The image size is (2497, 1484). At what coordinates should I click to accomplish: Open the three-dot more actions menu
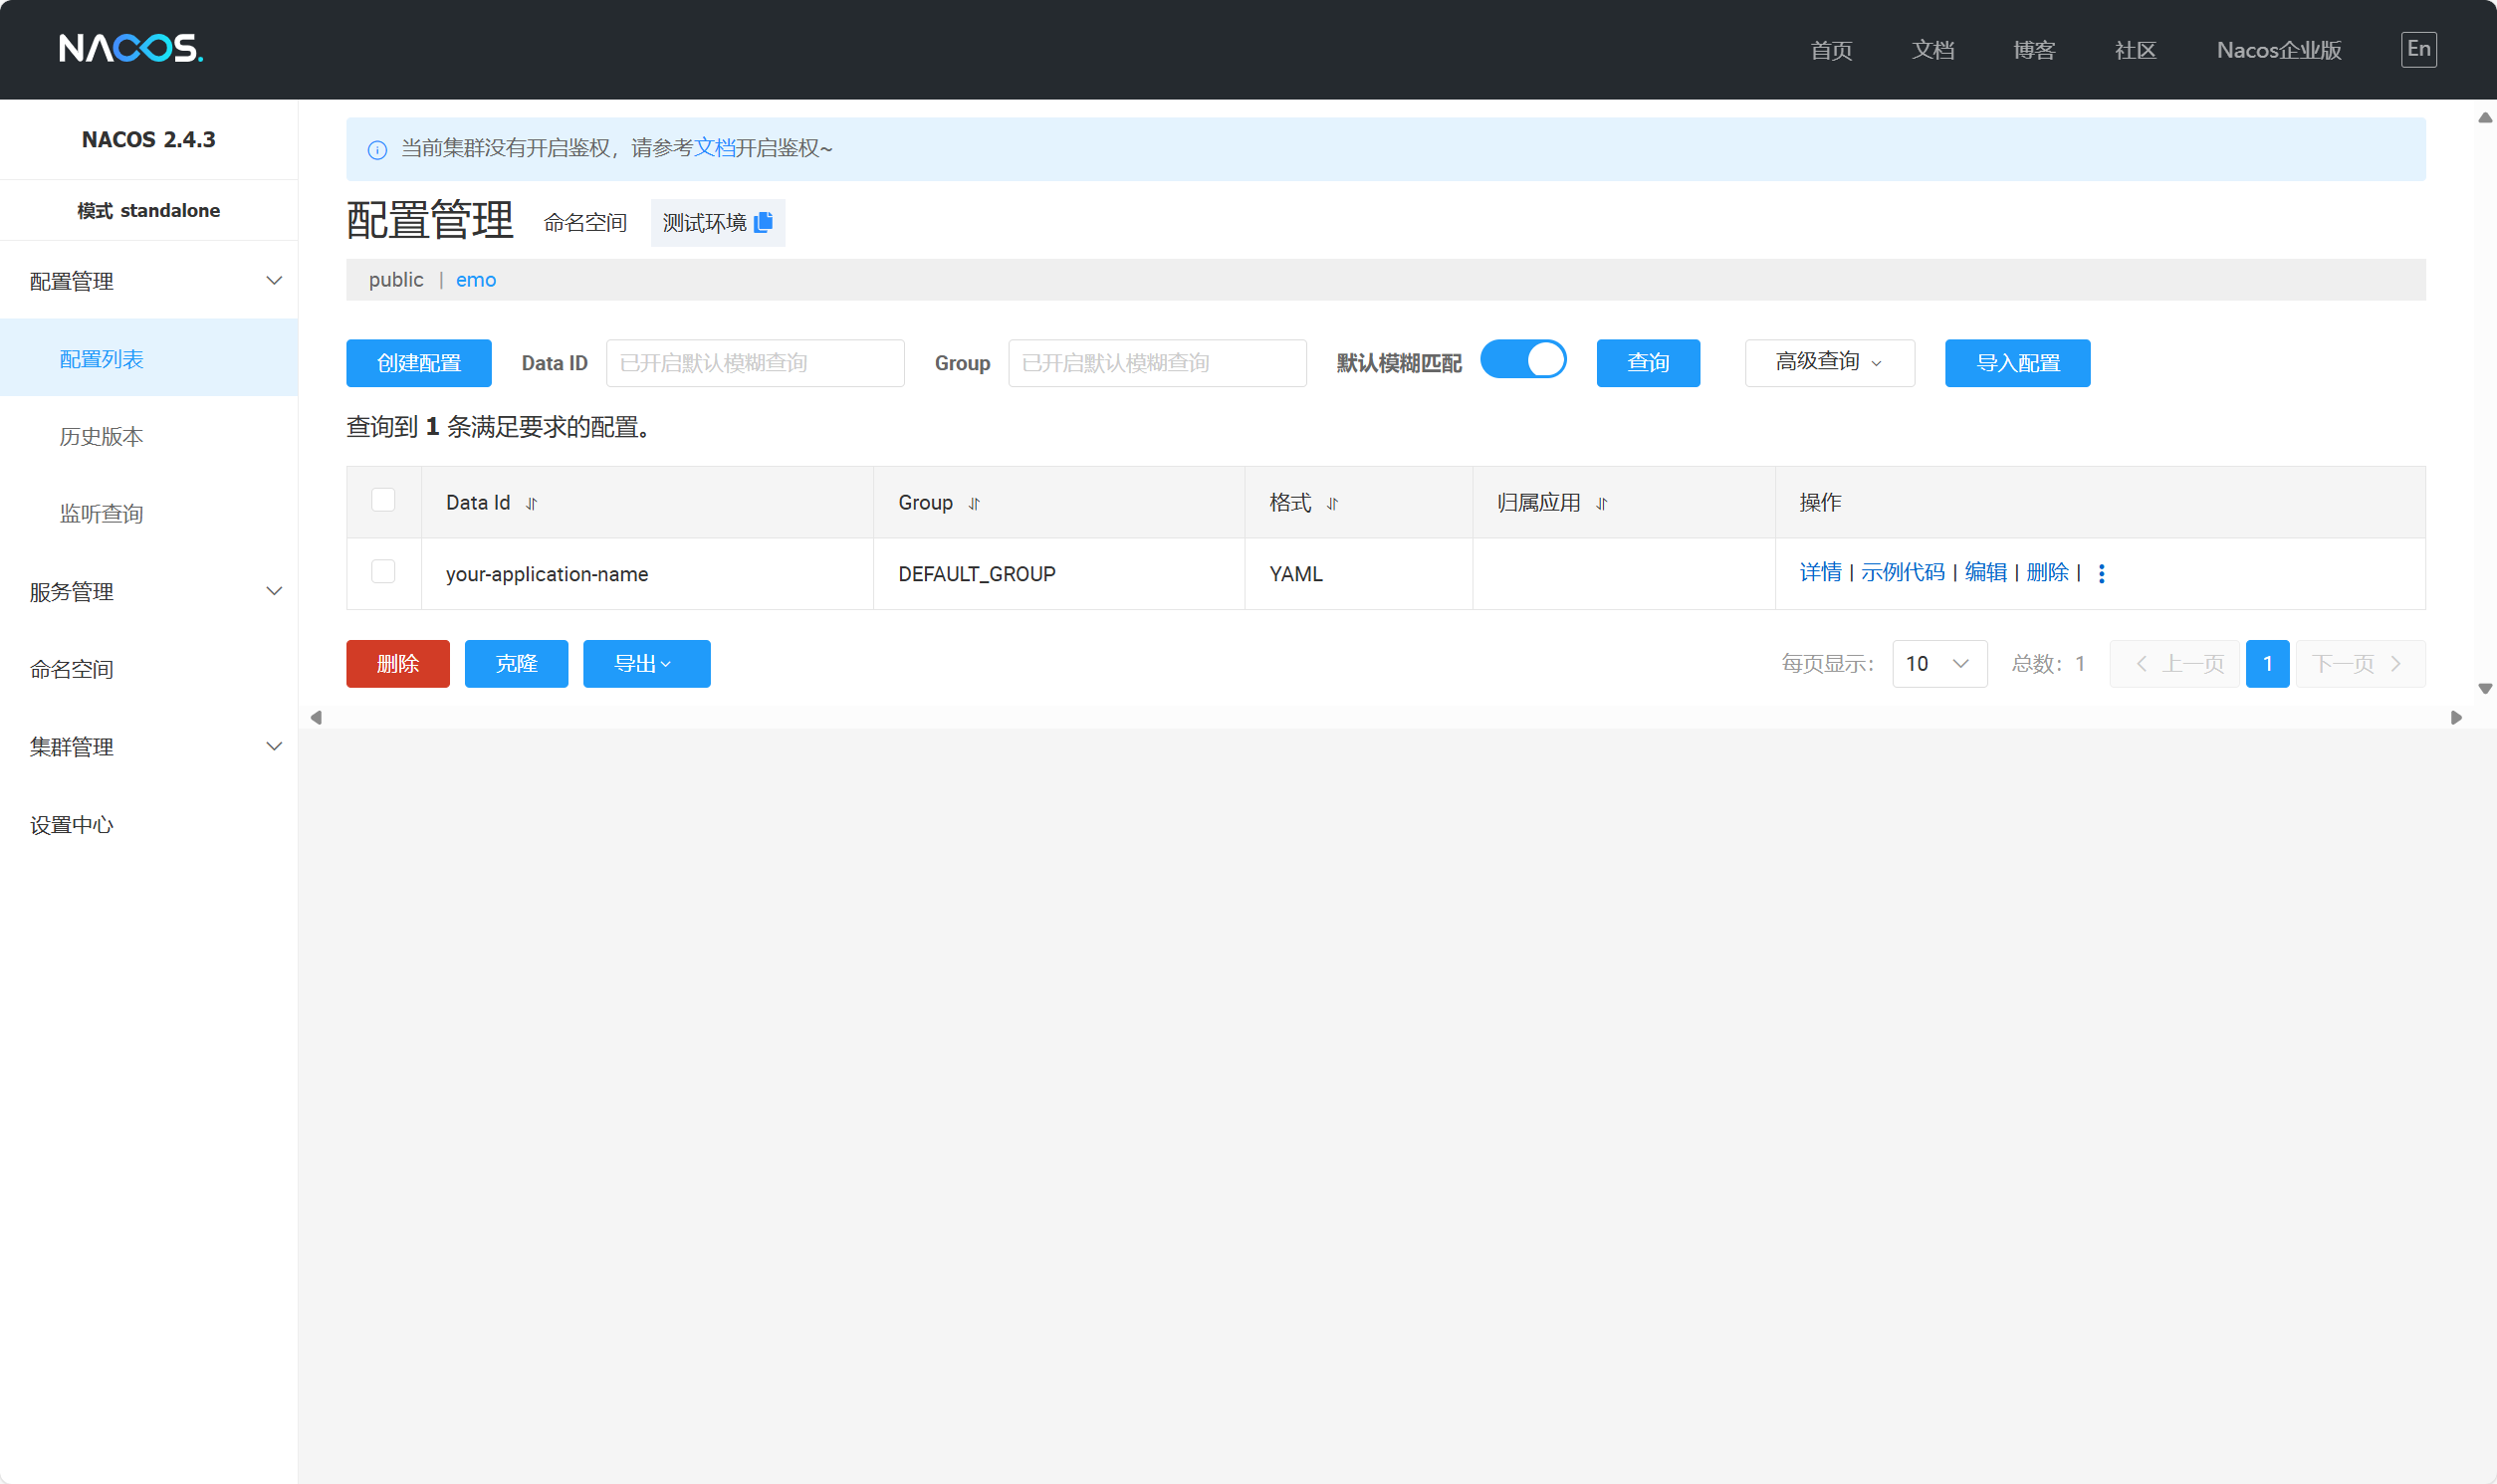(x=2101, y=573)
